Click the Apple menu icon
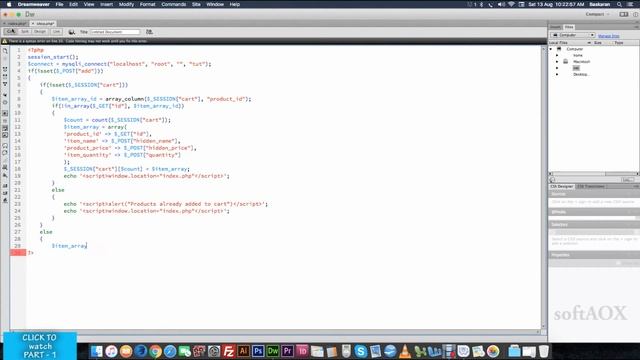Viewport: 640px width, 360px height. tap(9, 4)
